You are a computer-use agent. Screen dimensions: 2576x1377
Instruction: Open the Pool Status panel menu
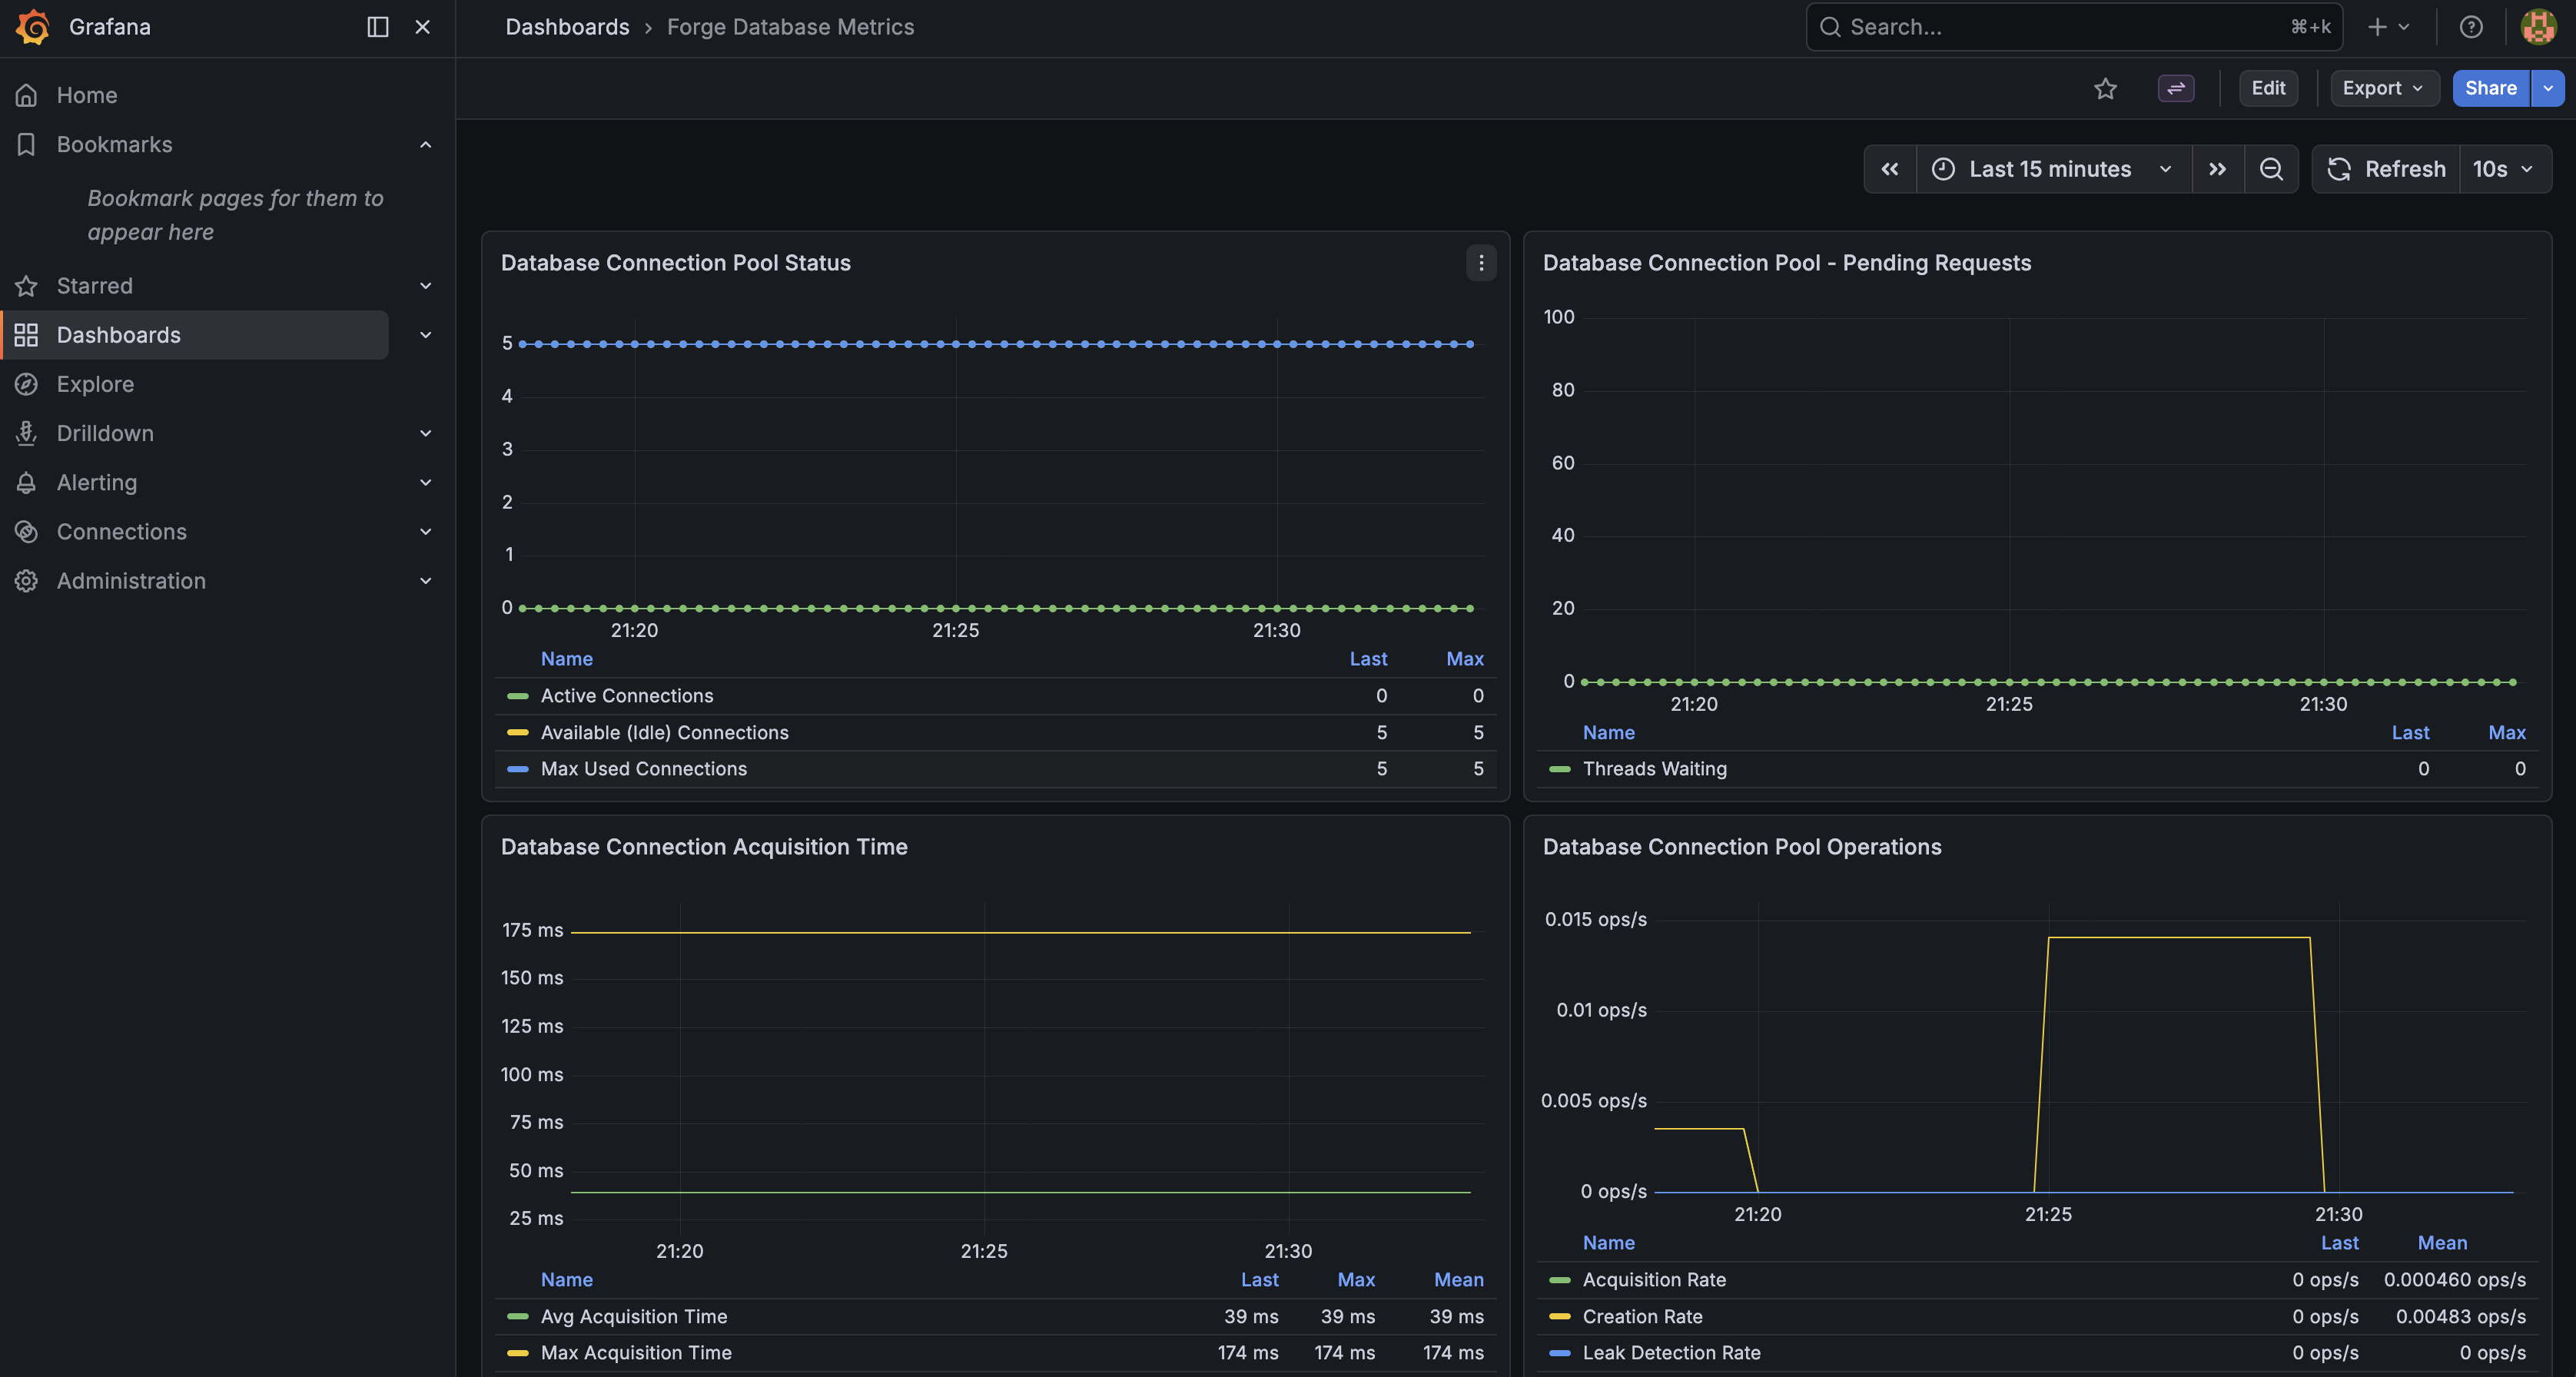1481,263
